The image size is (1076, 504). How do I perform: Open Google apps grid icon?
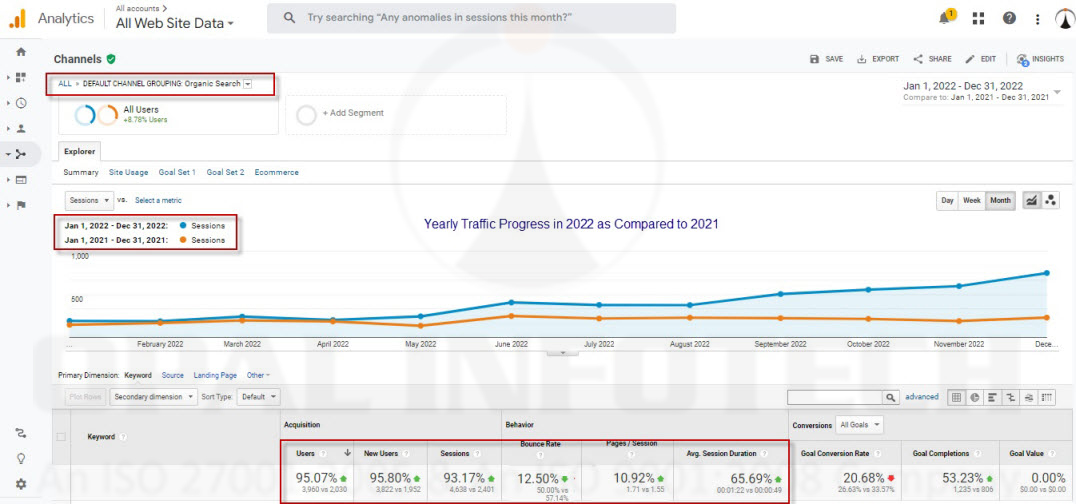(979, 19)
